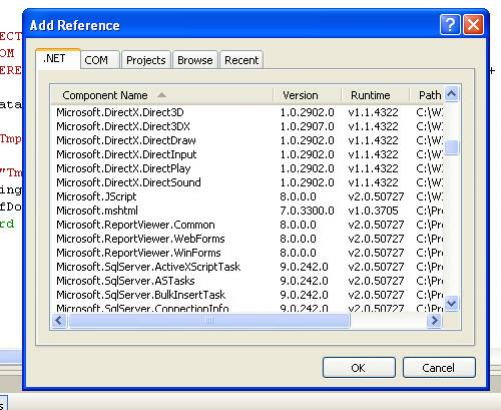Click runtime v1.0.3705 cell
501x410 pixels.
point(373,210)
